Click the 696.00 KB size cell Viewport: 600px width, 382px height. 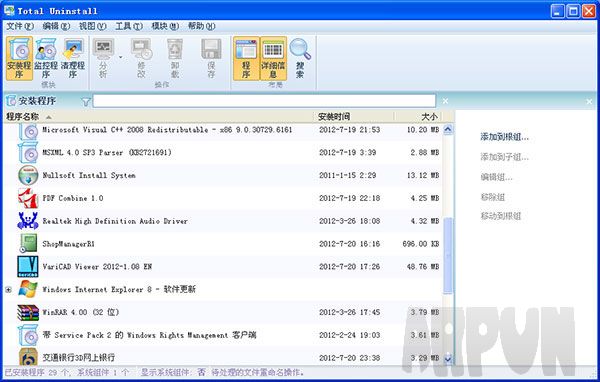point(421,244)
